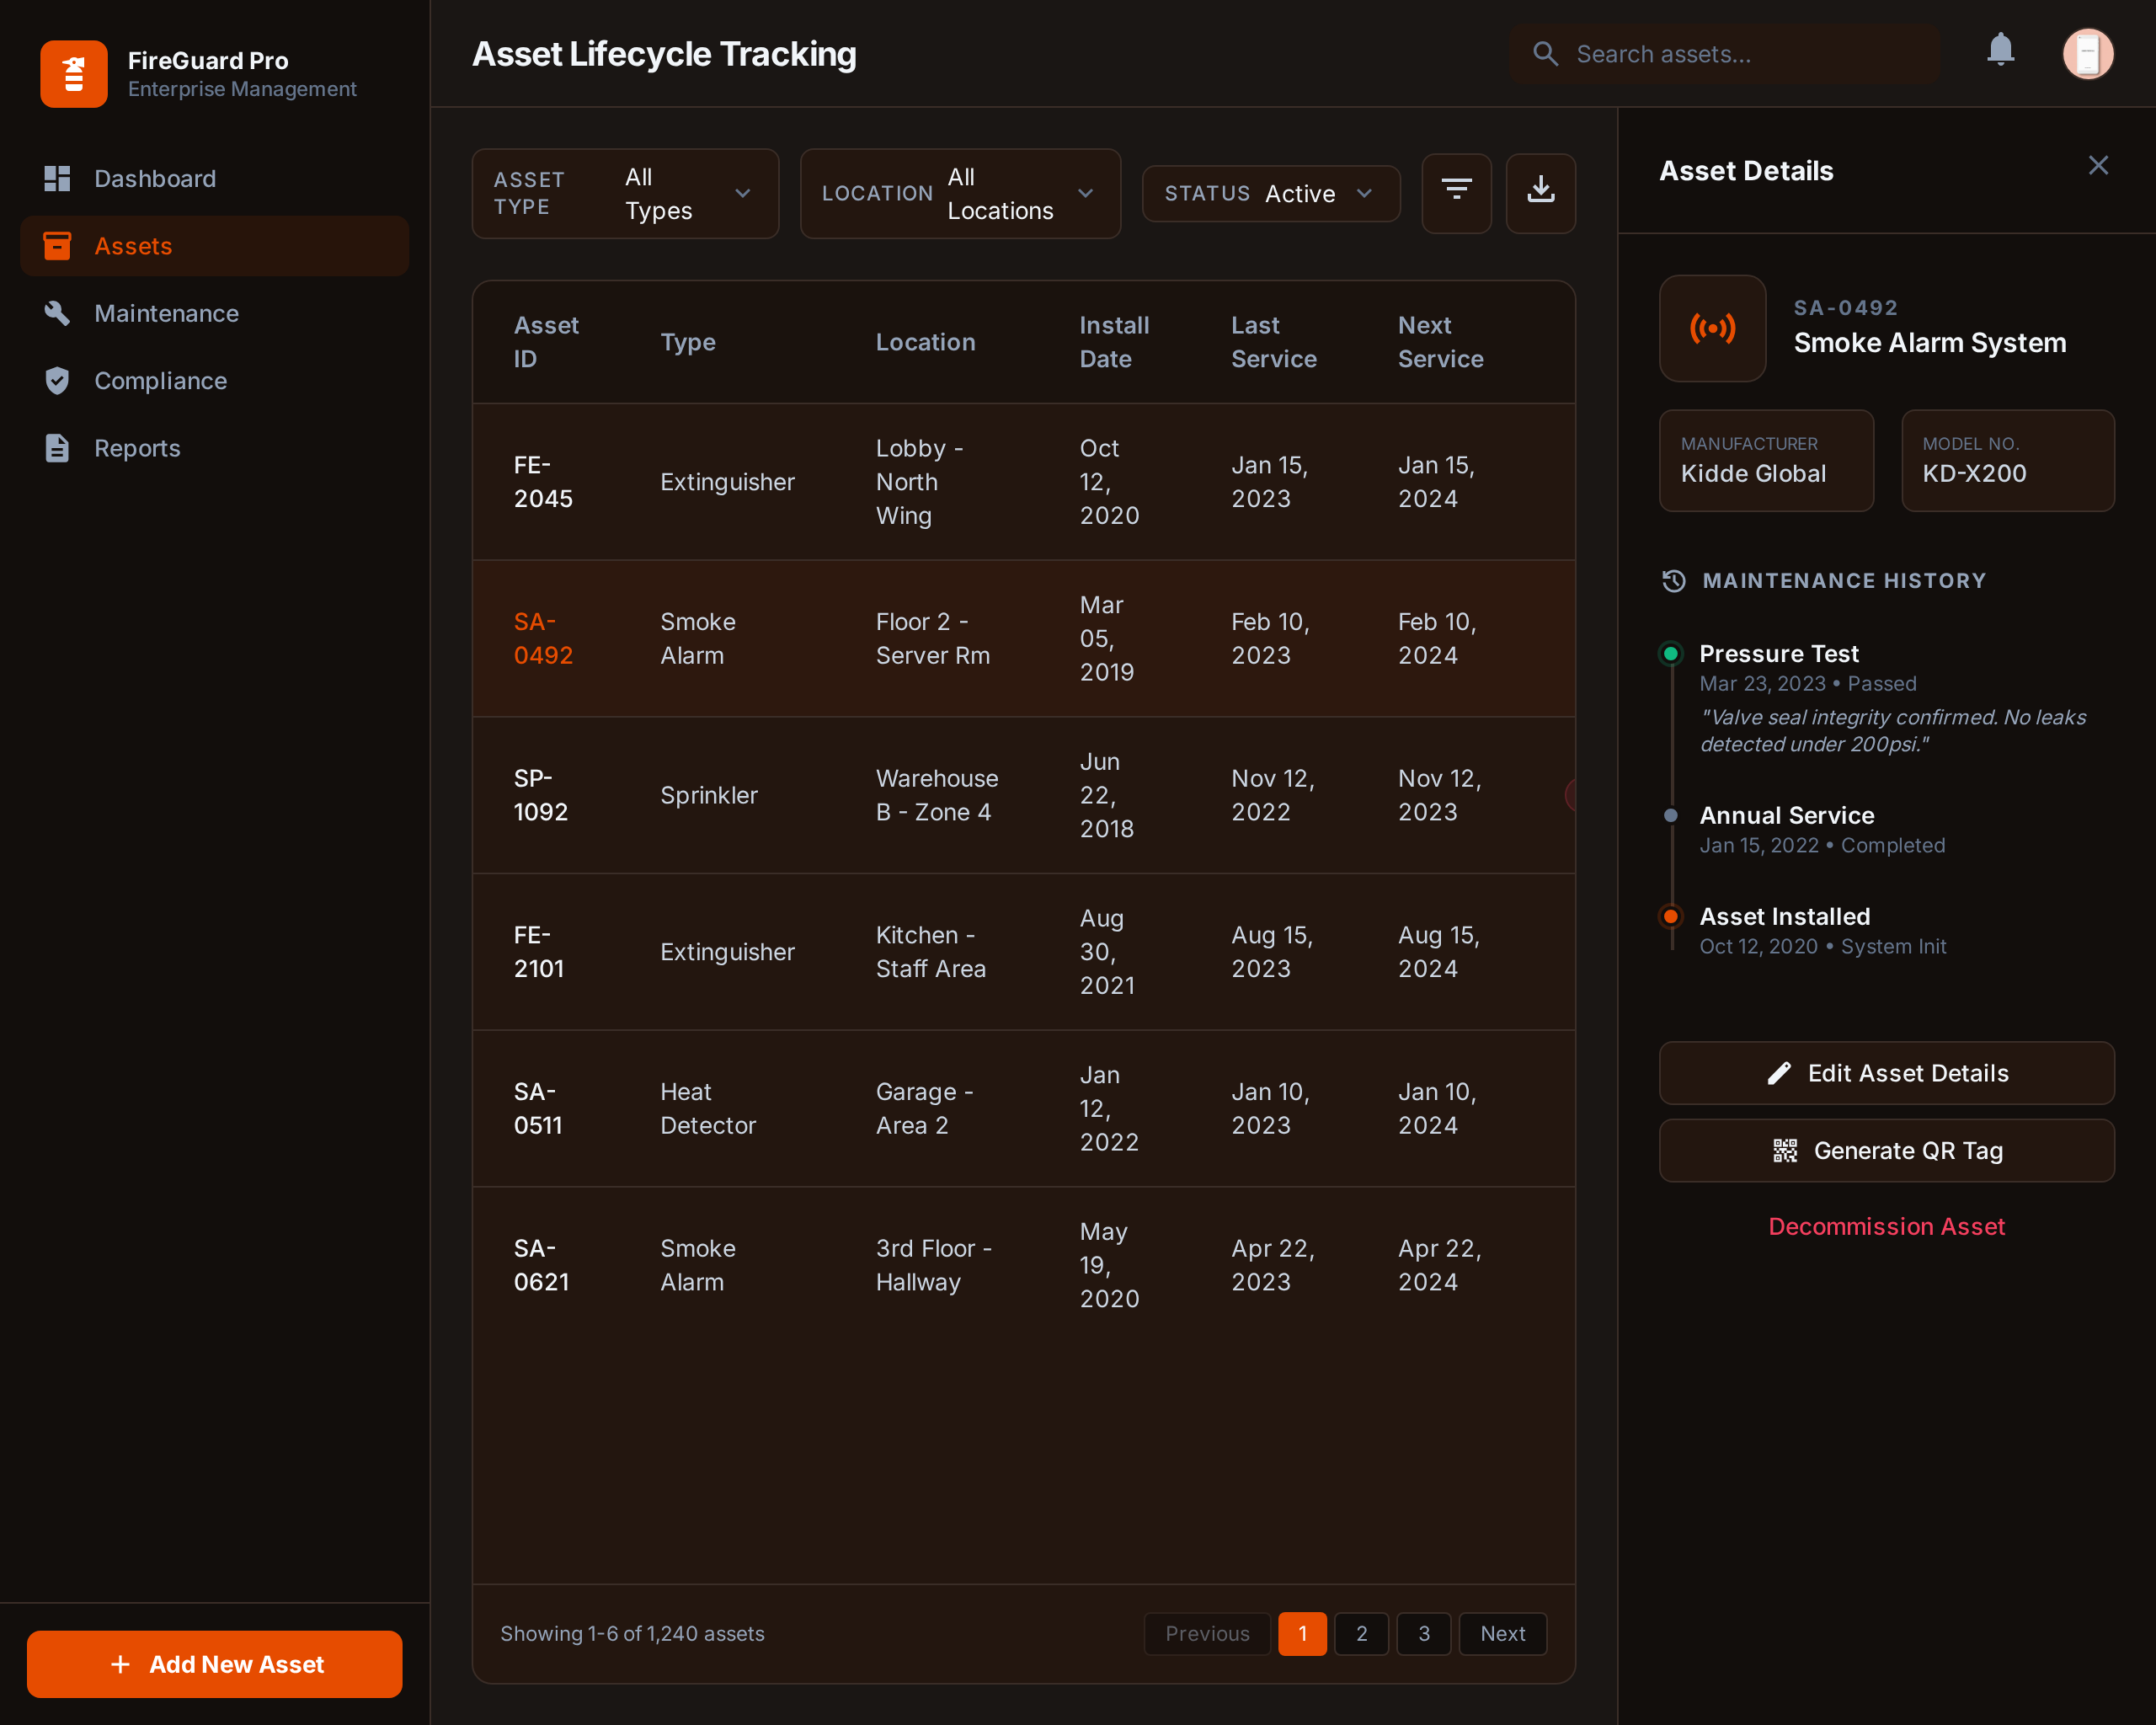Click the download export icon button
The image size is (2156, 1725).
tap(1540, 192)
